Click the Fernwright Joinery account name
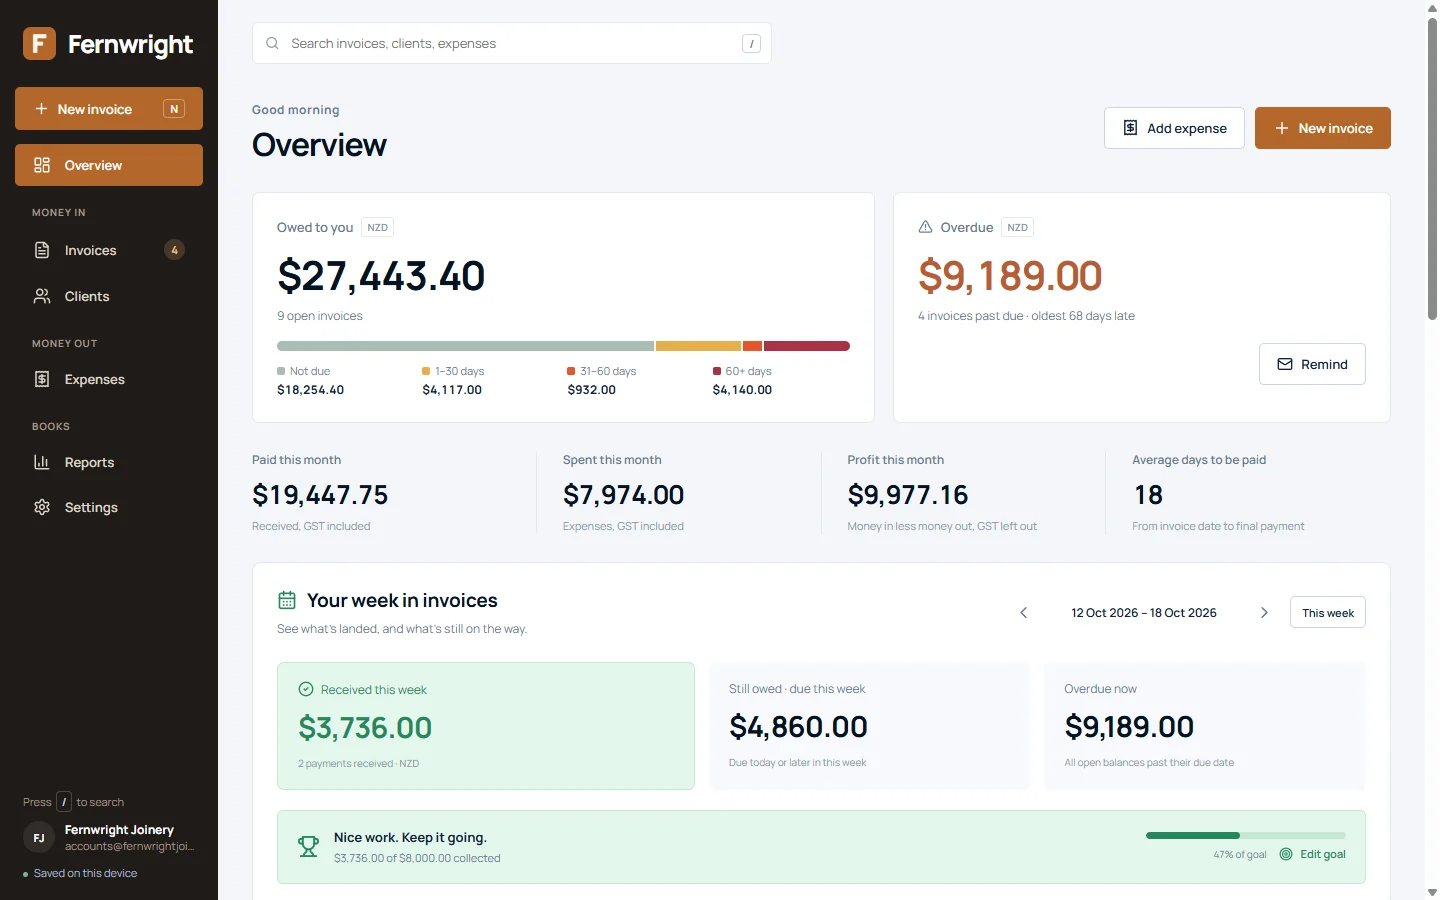The width and height of the screenshot is (1440, 900). pos(119,830)
